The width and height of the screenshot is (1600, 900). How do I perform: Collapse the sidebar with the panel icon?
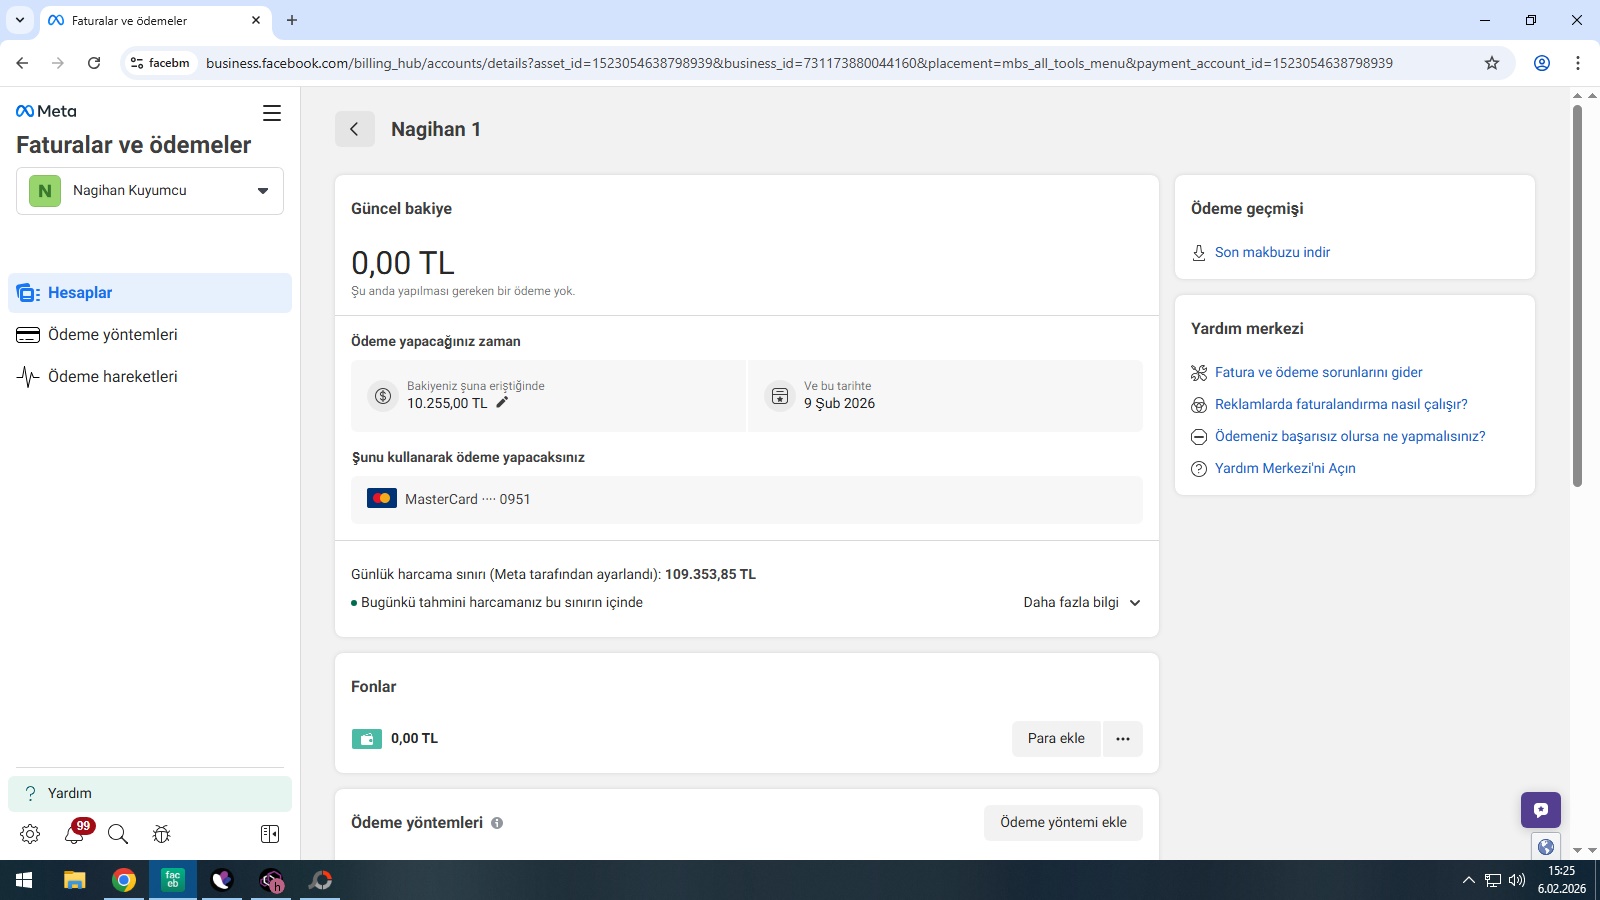(x=270, y=834)
